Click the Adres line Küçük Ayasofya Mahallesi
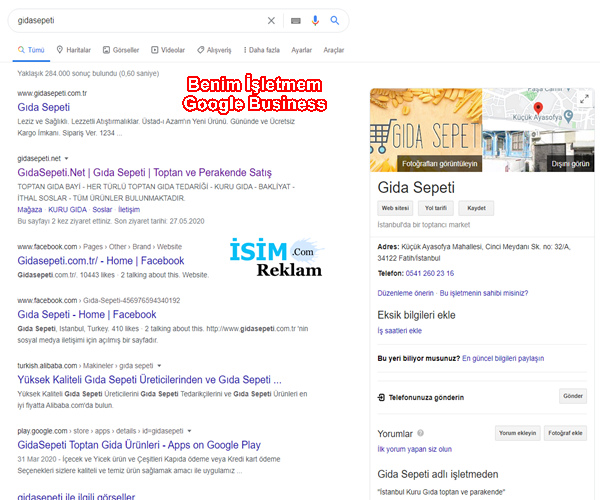The height and width of the screenshot is (500, 600). tap(474, 252)
